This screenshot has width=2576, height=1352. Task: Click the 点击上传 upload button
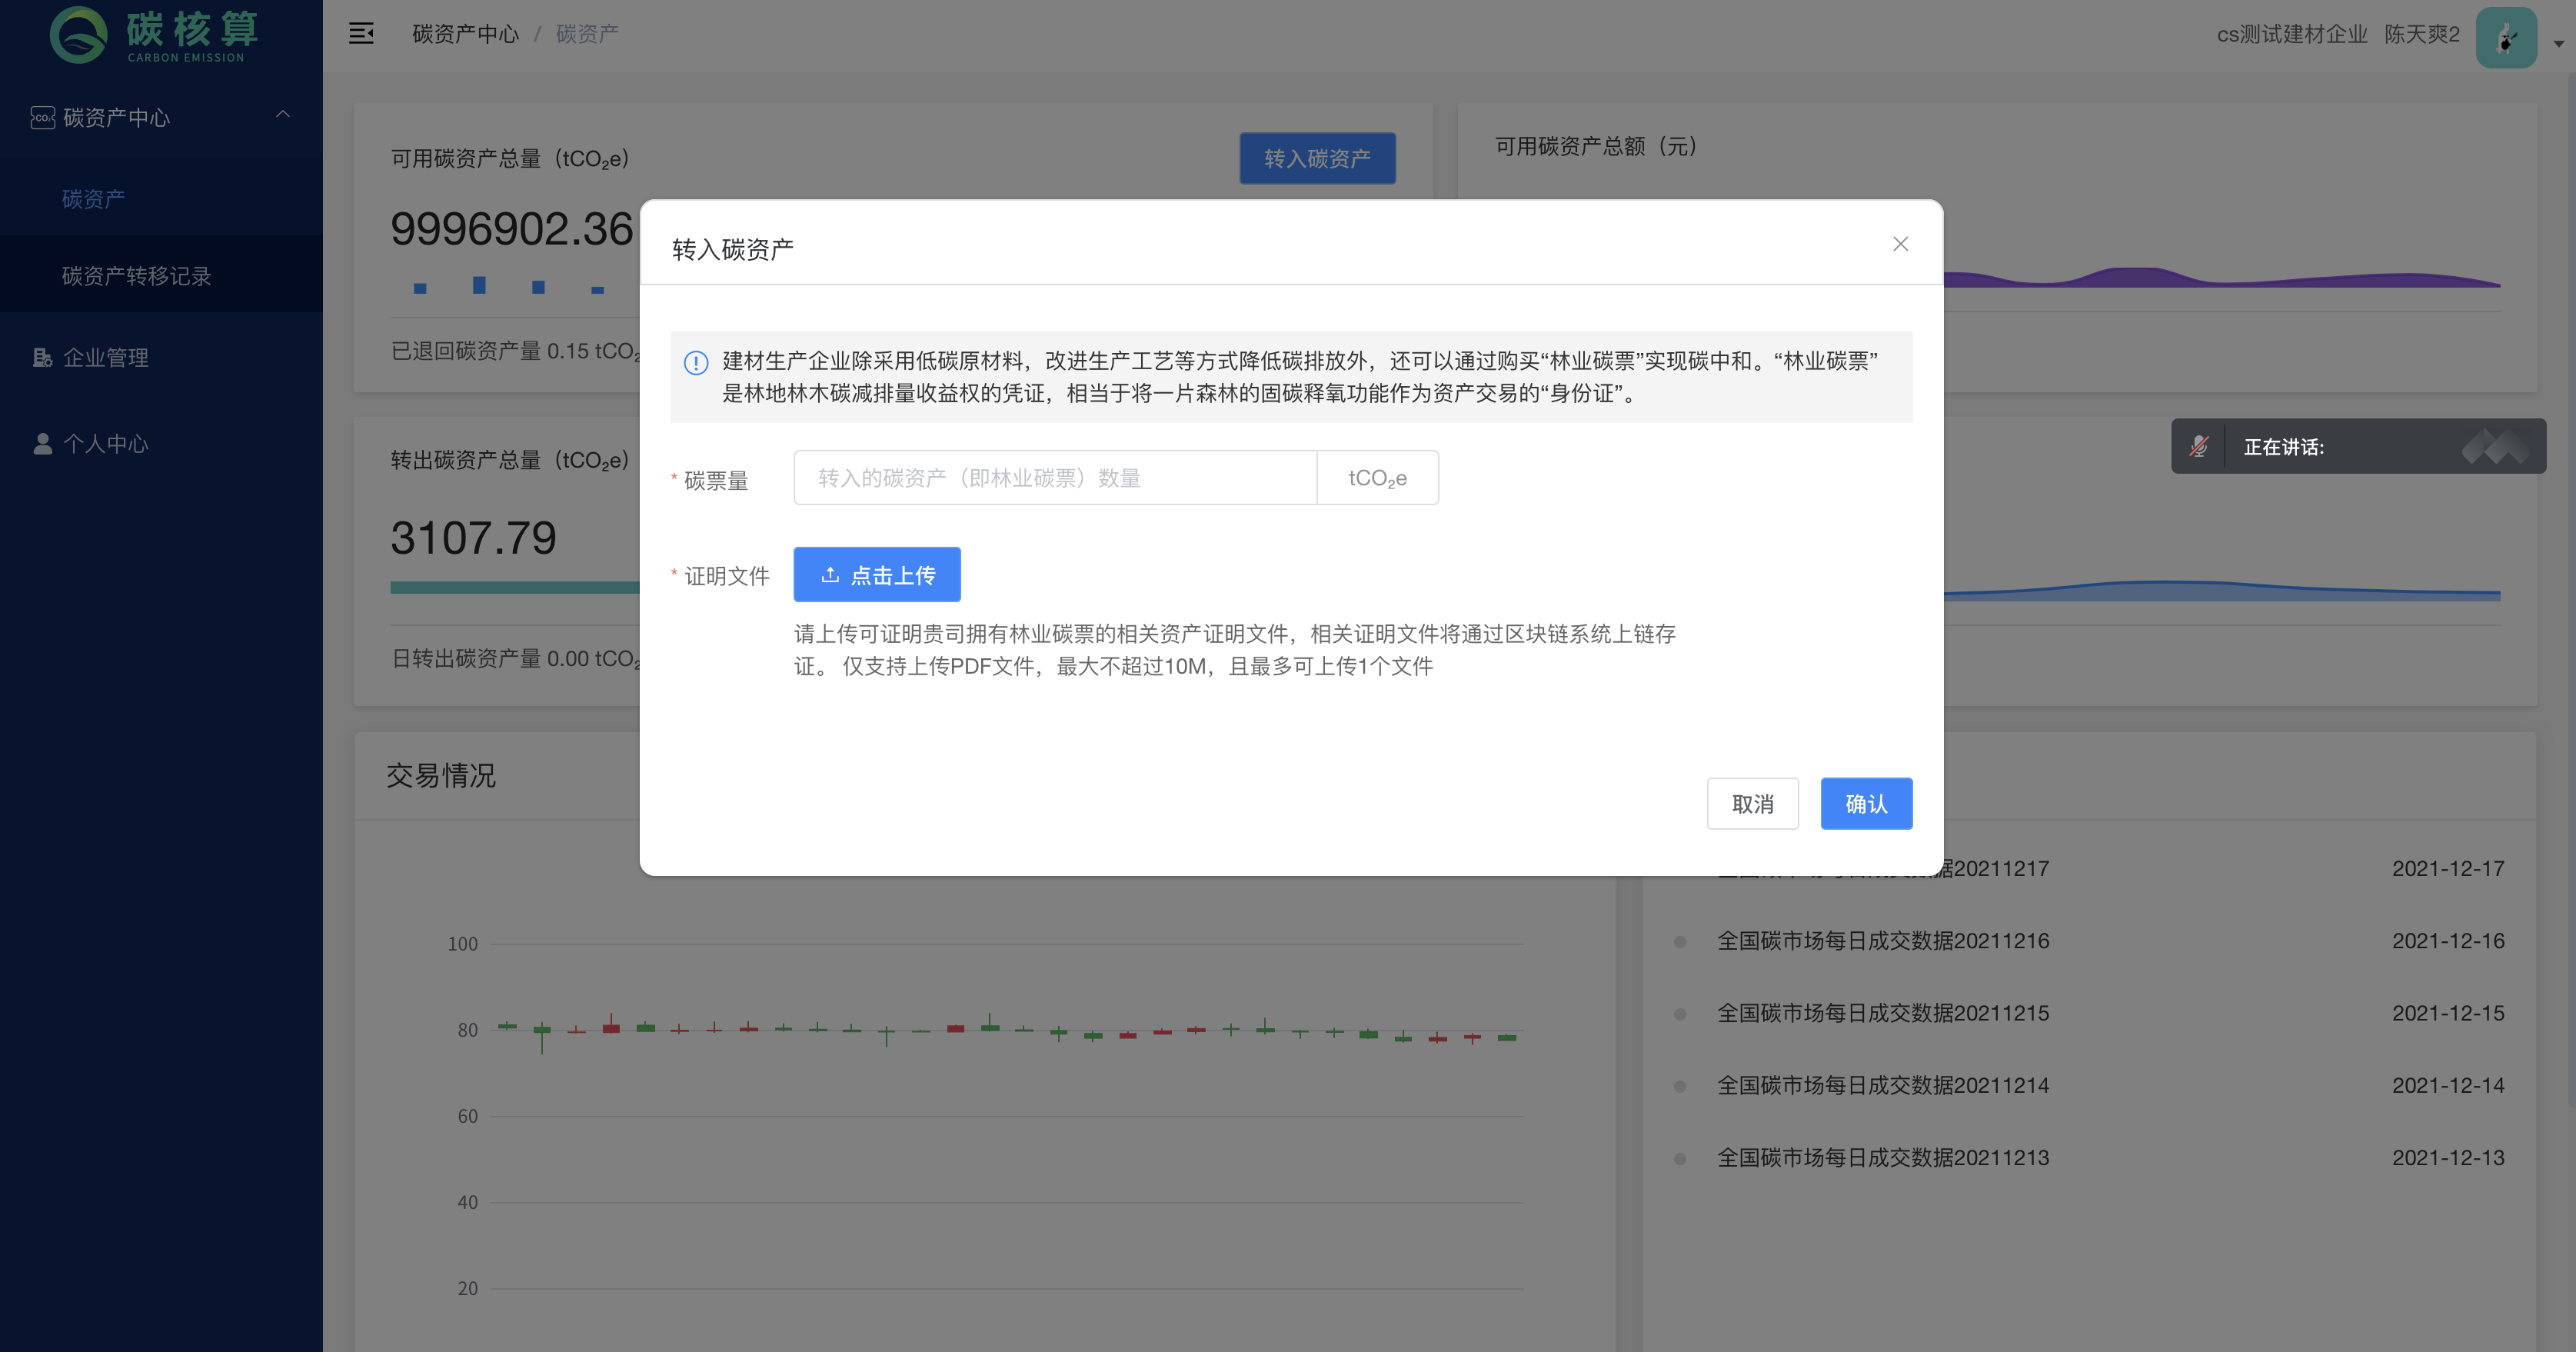pos(876,575)
